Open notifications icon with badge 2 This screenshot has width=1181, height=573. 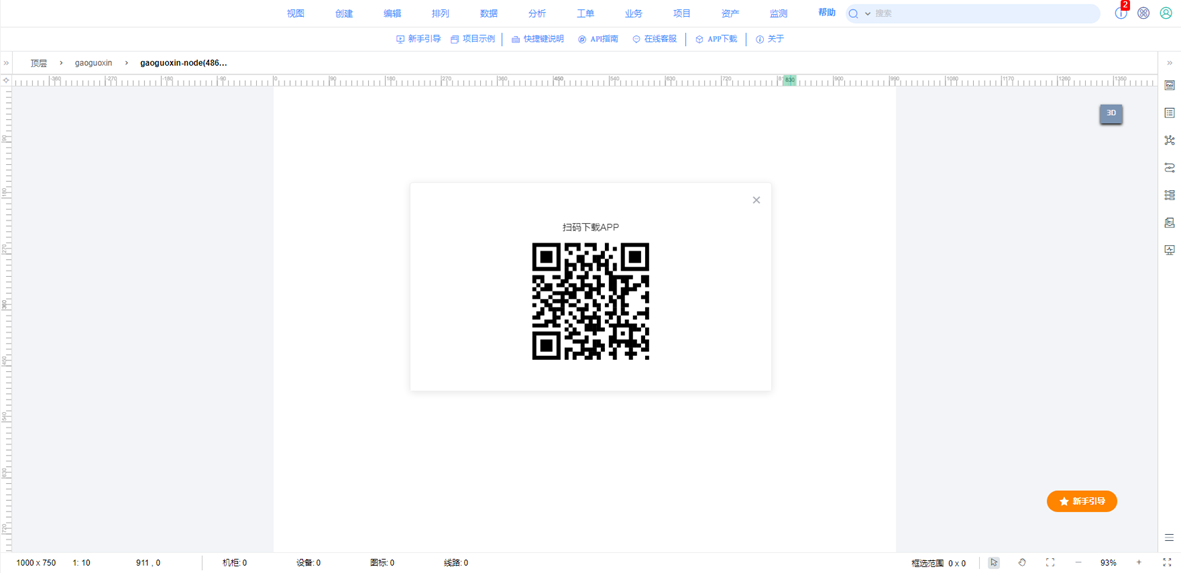[x=1121, y=13]
